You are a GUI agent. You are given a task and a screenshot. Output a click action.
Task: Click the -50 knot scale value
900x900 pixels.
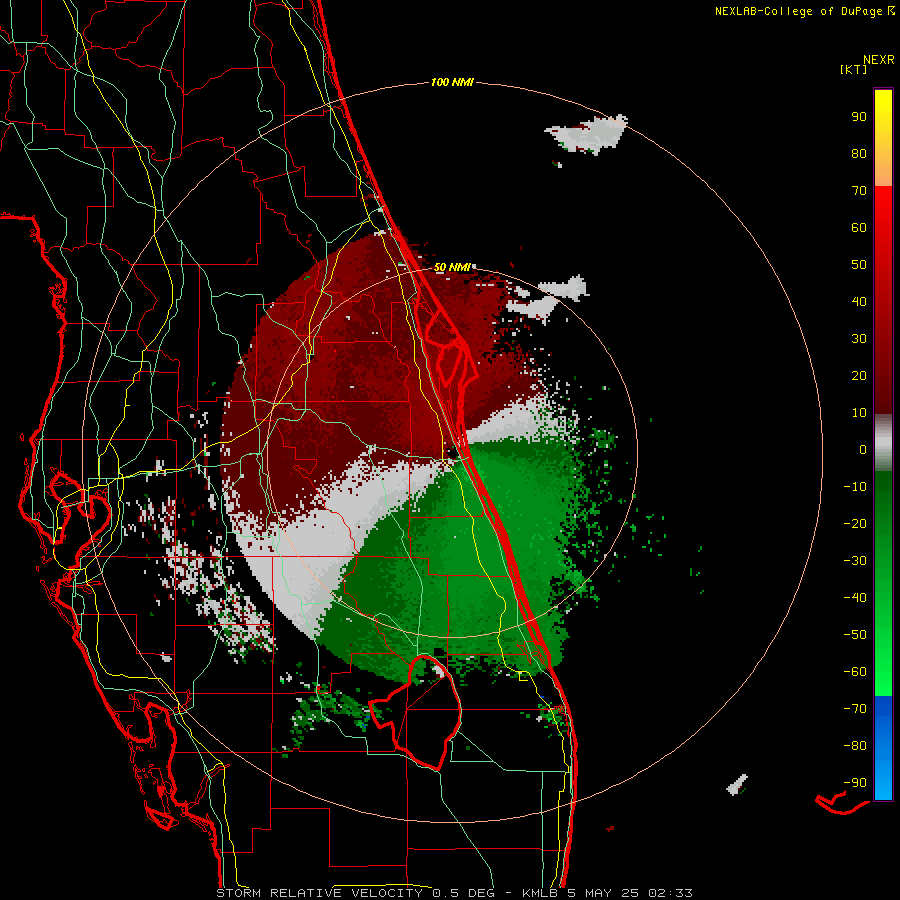click(855, 635)
